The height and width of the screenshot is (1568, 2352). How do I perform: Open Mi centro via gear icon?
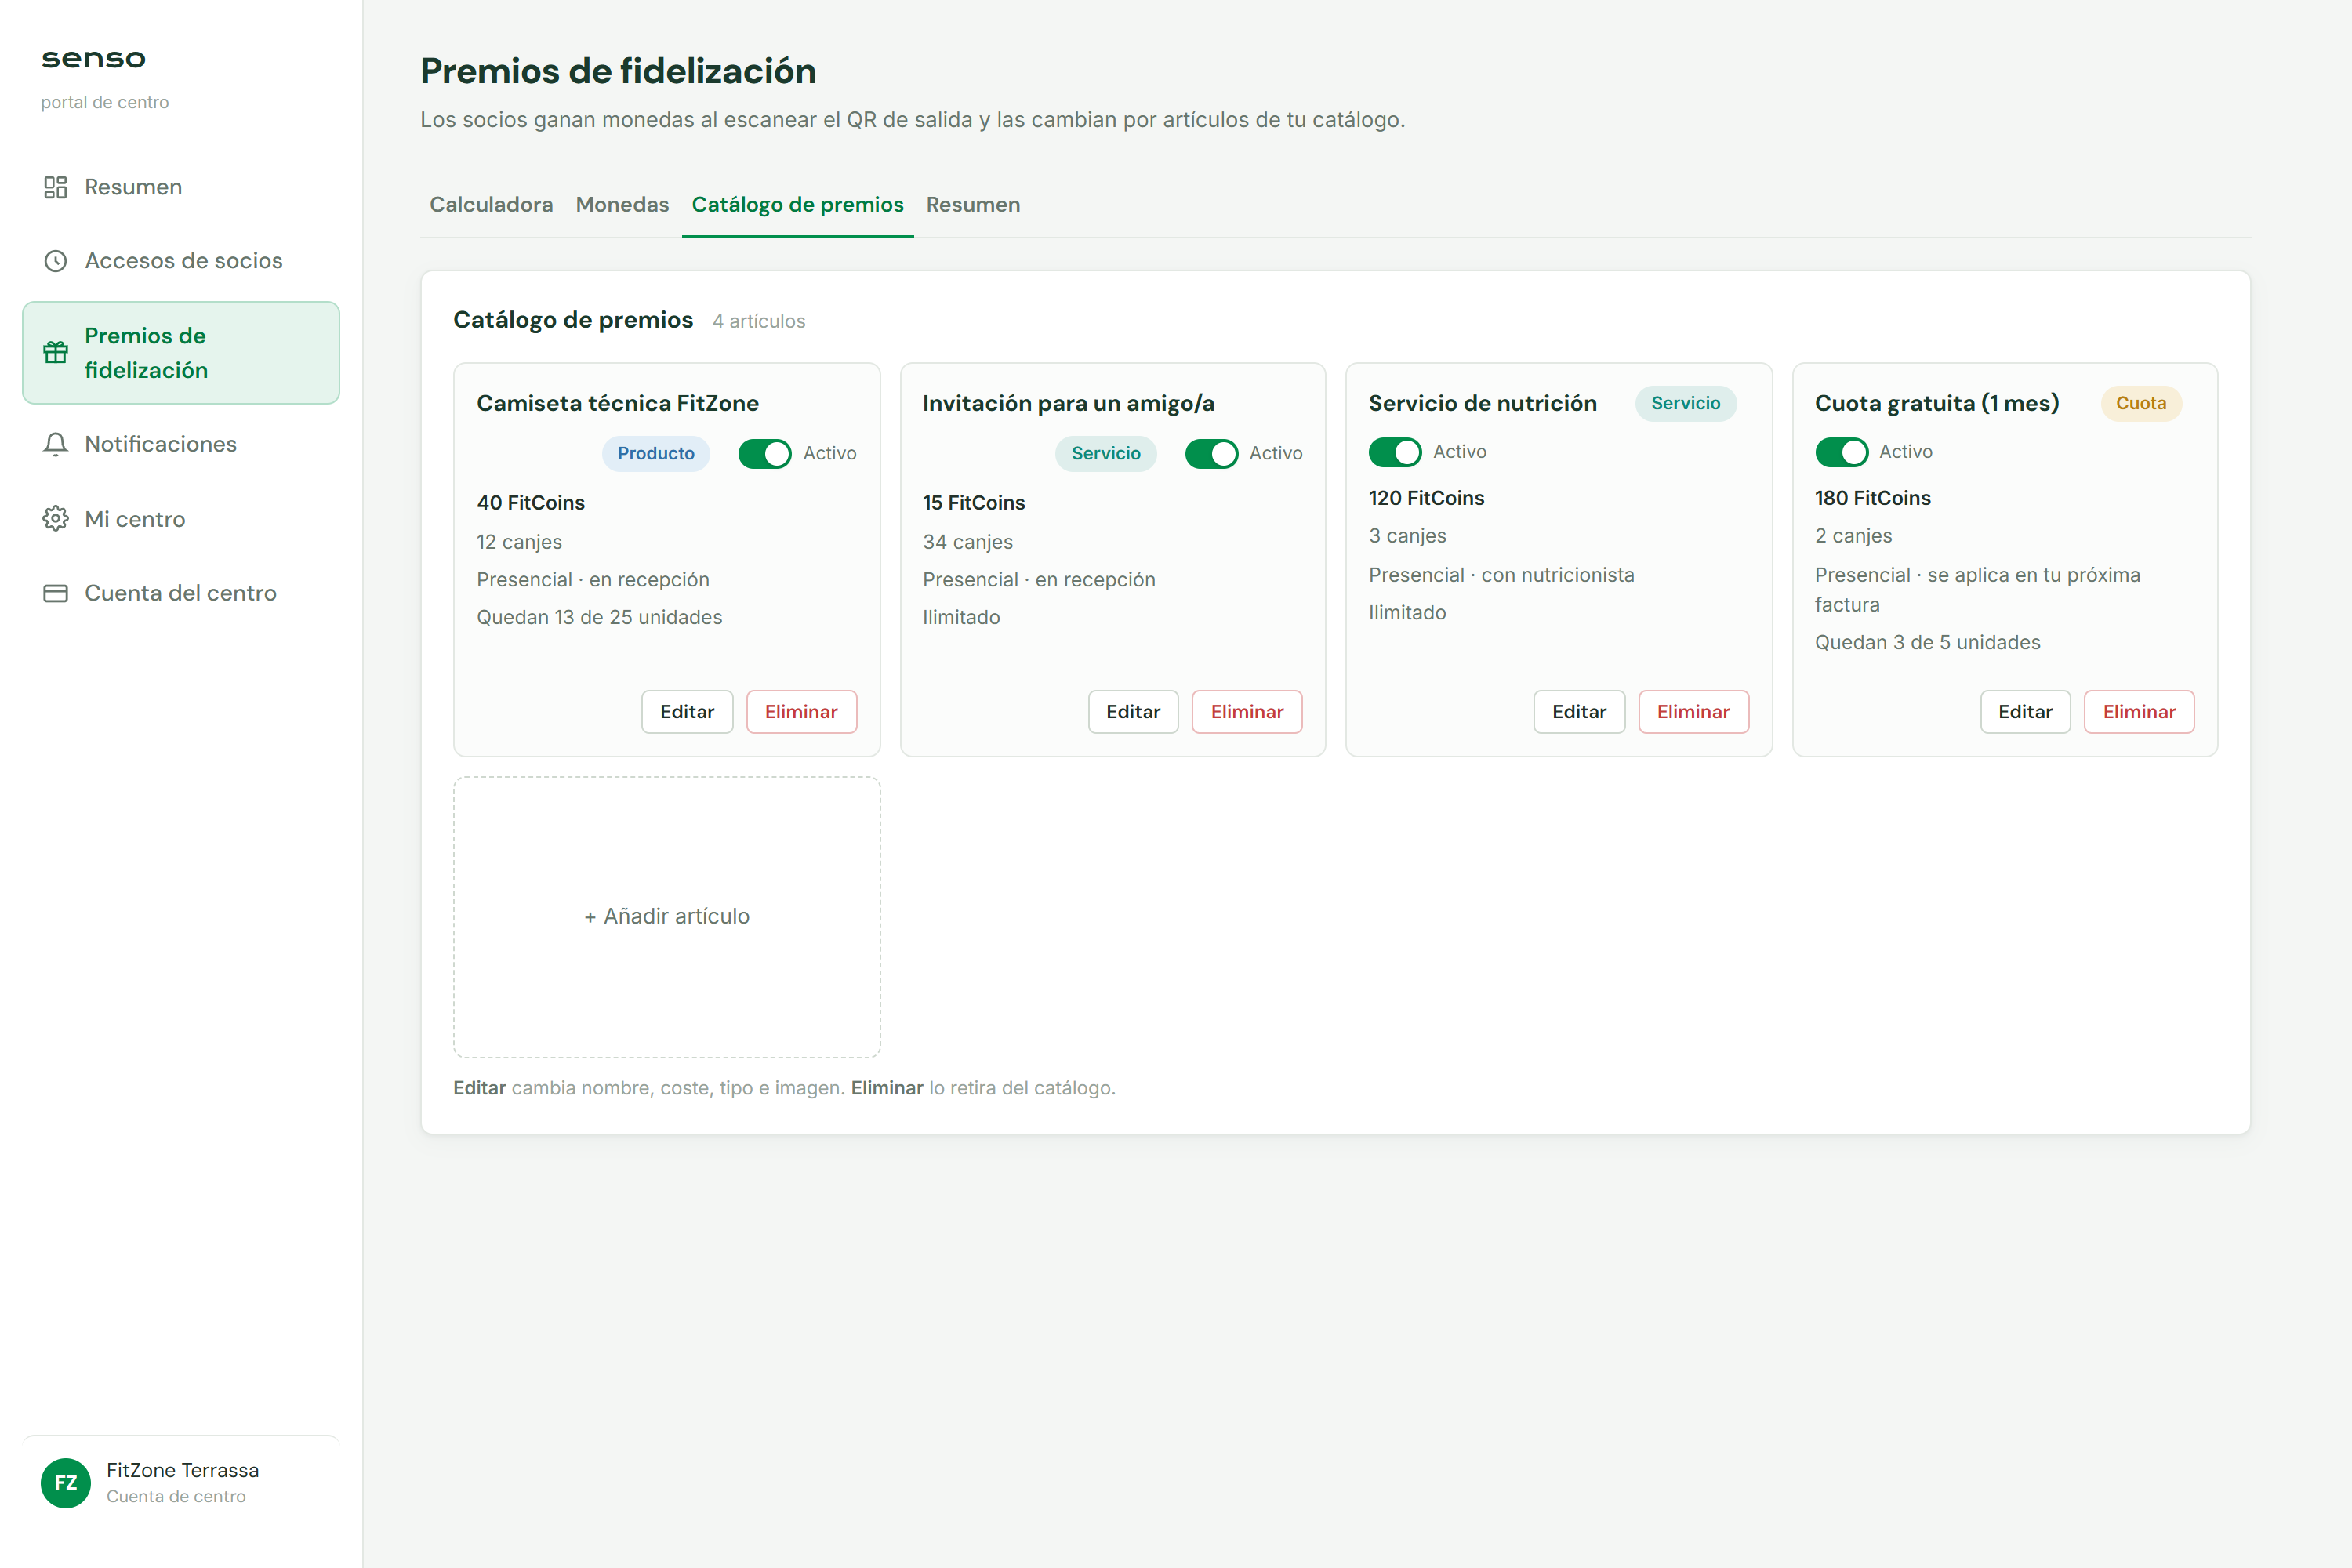tap(56, 519)
